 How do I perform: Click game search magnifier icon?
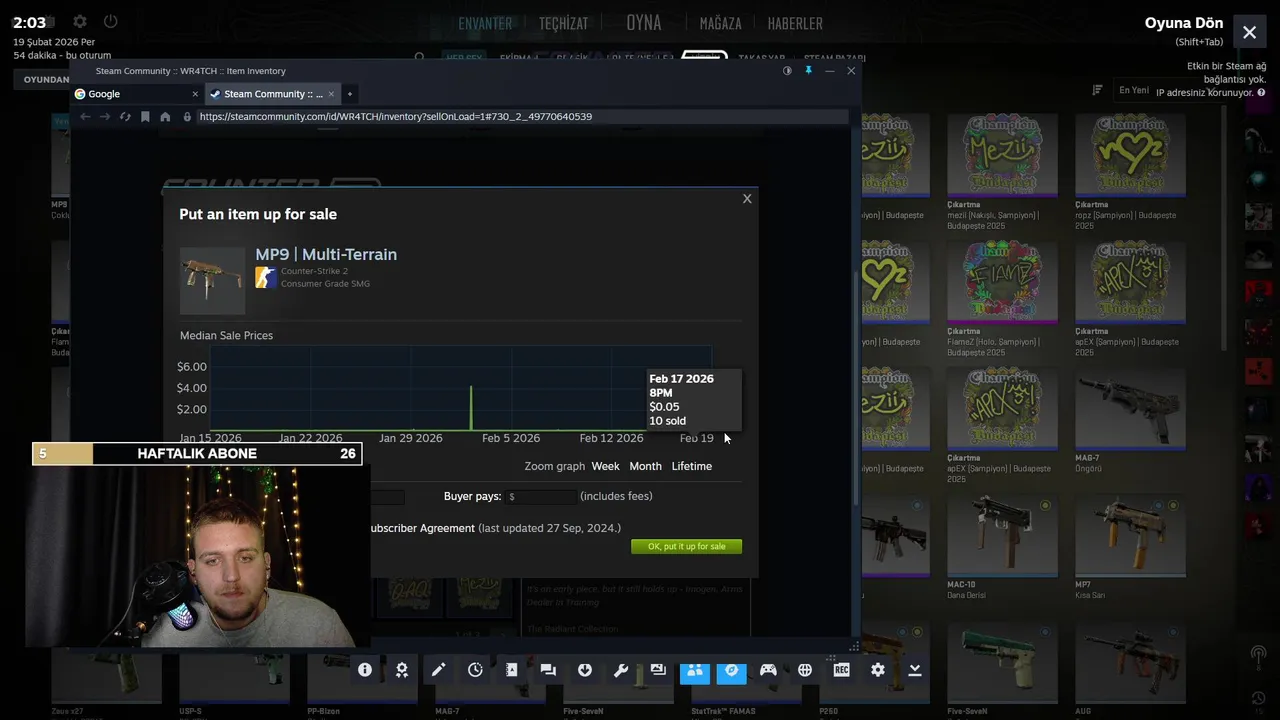[x=420, y=58]
